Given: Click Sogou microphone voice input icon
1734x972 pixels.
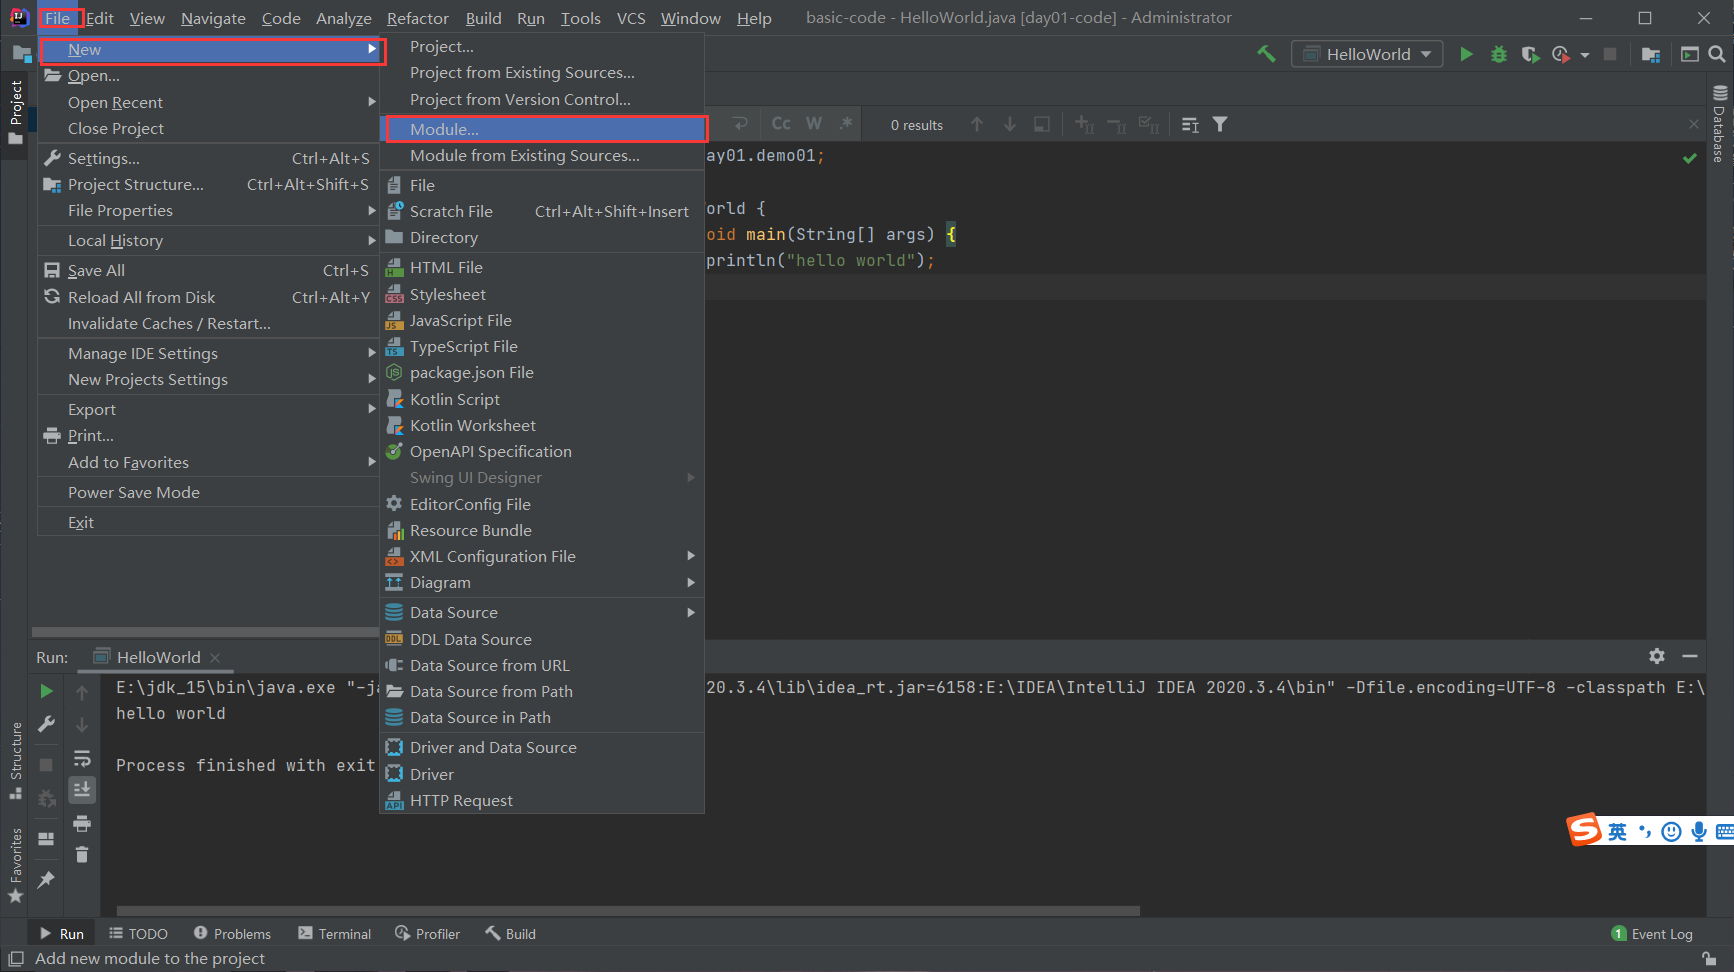Looking at the screenshot, I should coord(1698,831).
